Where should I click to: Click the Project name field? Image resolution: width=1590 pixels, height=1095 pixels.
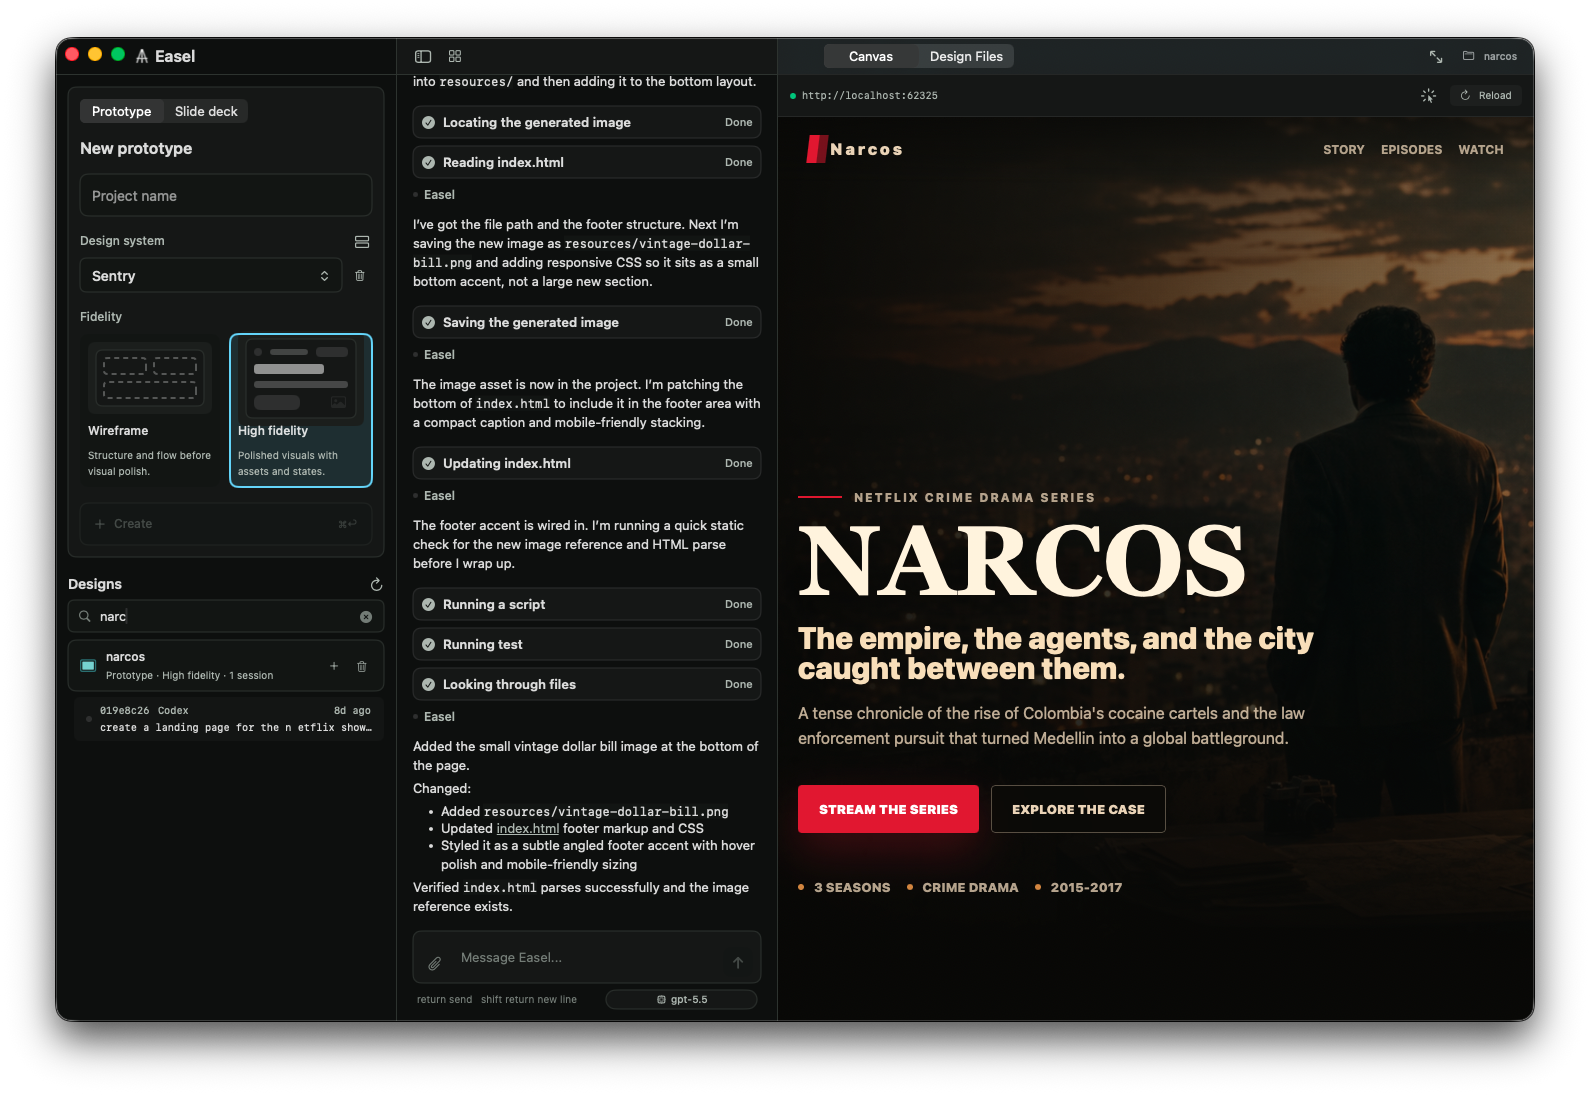[226, 196]
